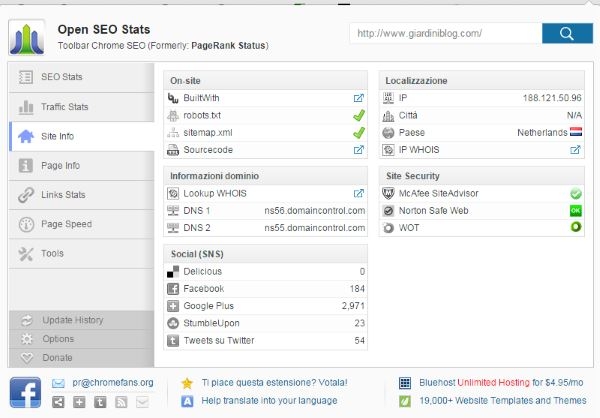Click the footer share icon
Image resolution: width=600 pixels, height=418 pixels.
point(58,402)
